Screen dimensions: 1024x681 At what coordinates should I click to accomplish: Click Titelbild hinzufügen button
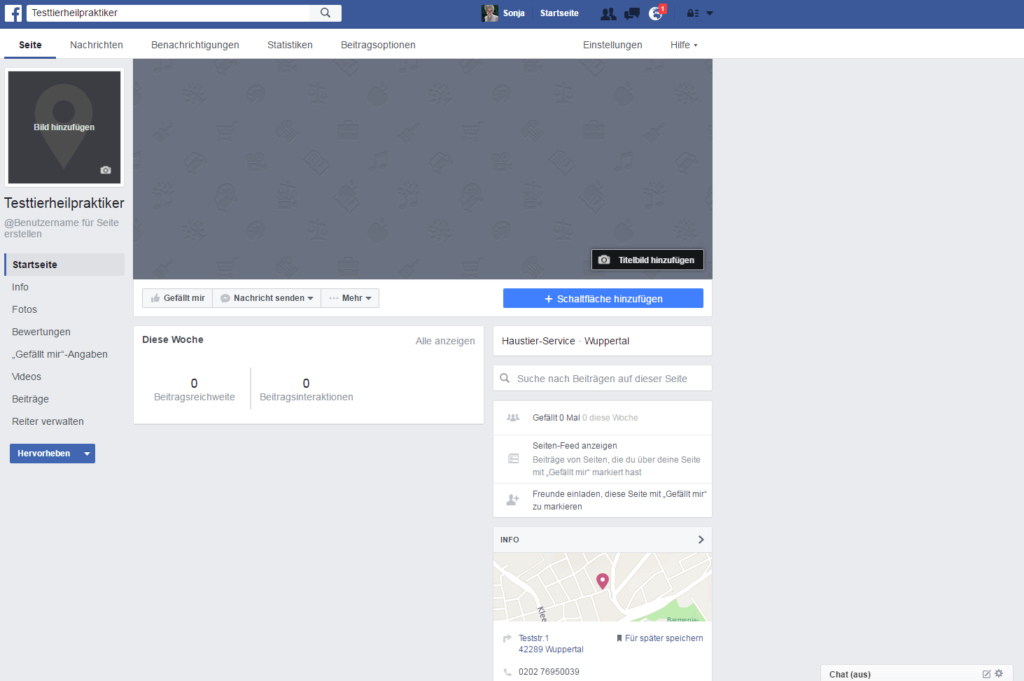pyautogui.click(x=648, y=260)
